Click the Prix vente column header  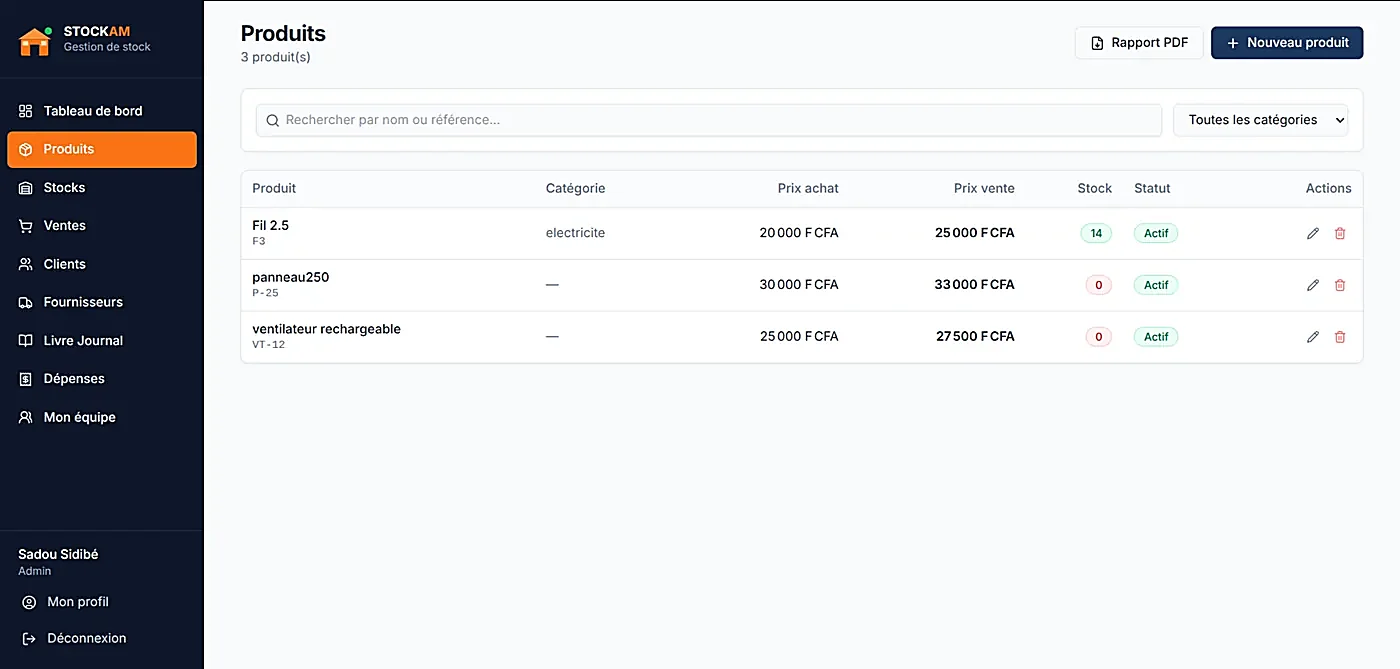[x=984, y=188]
